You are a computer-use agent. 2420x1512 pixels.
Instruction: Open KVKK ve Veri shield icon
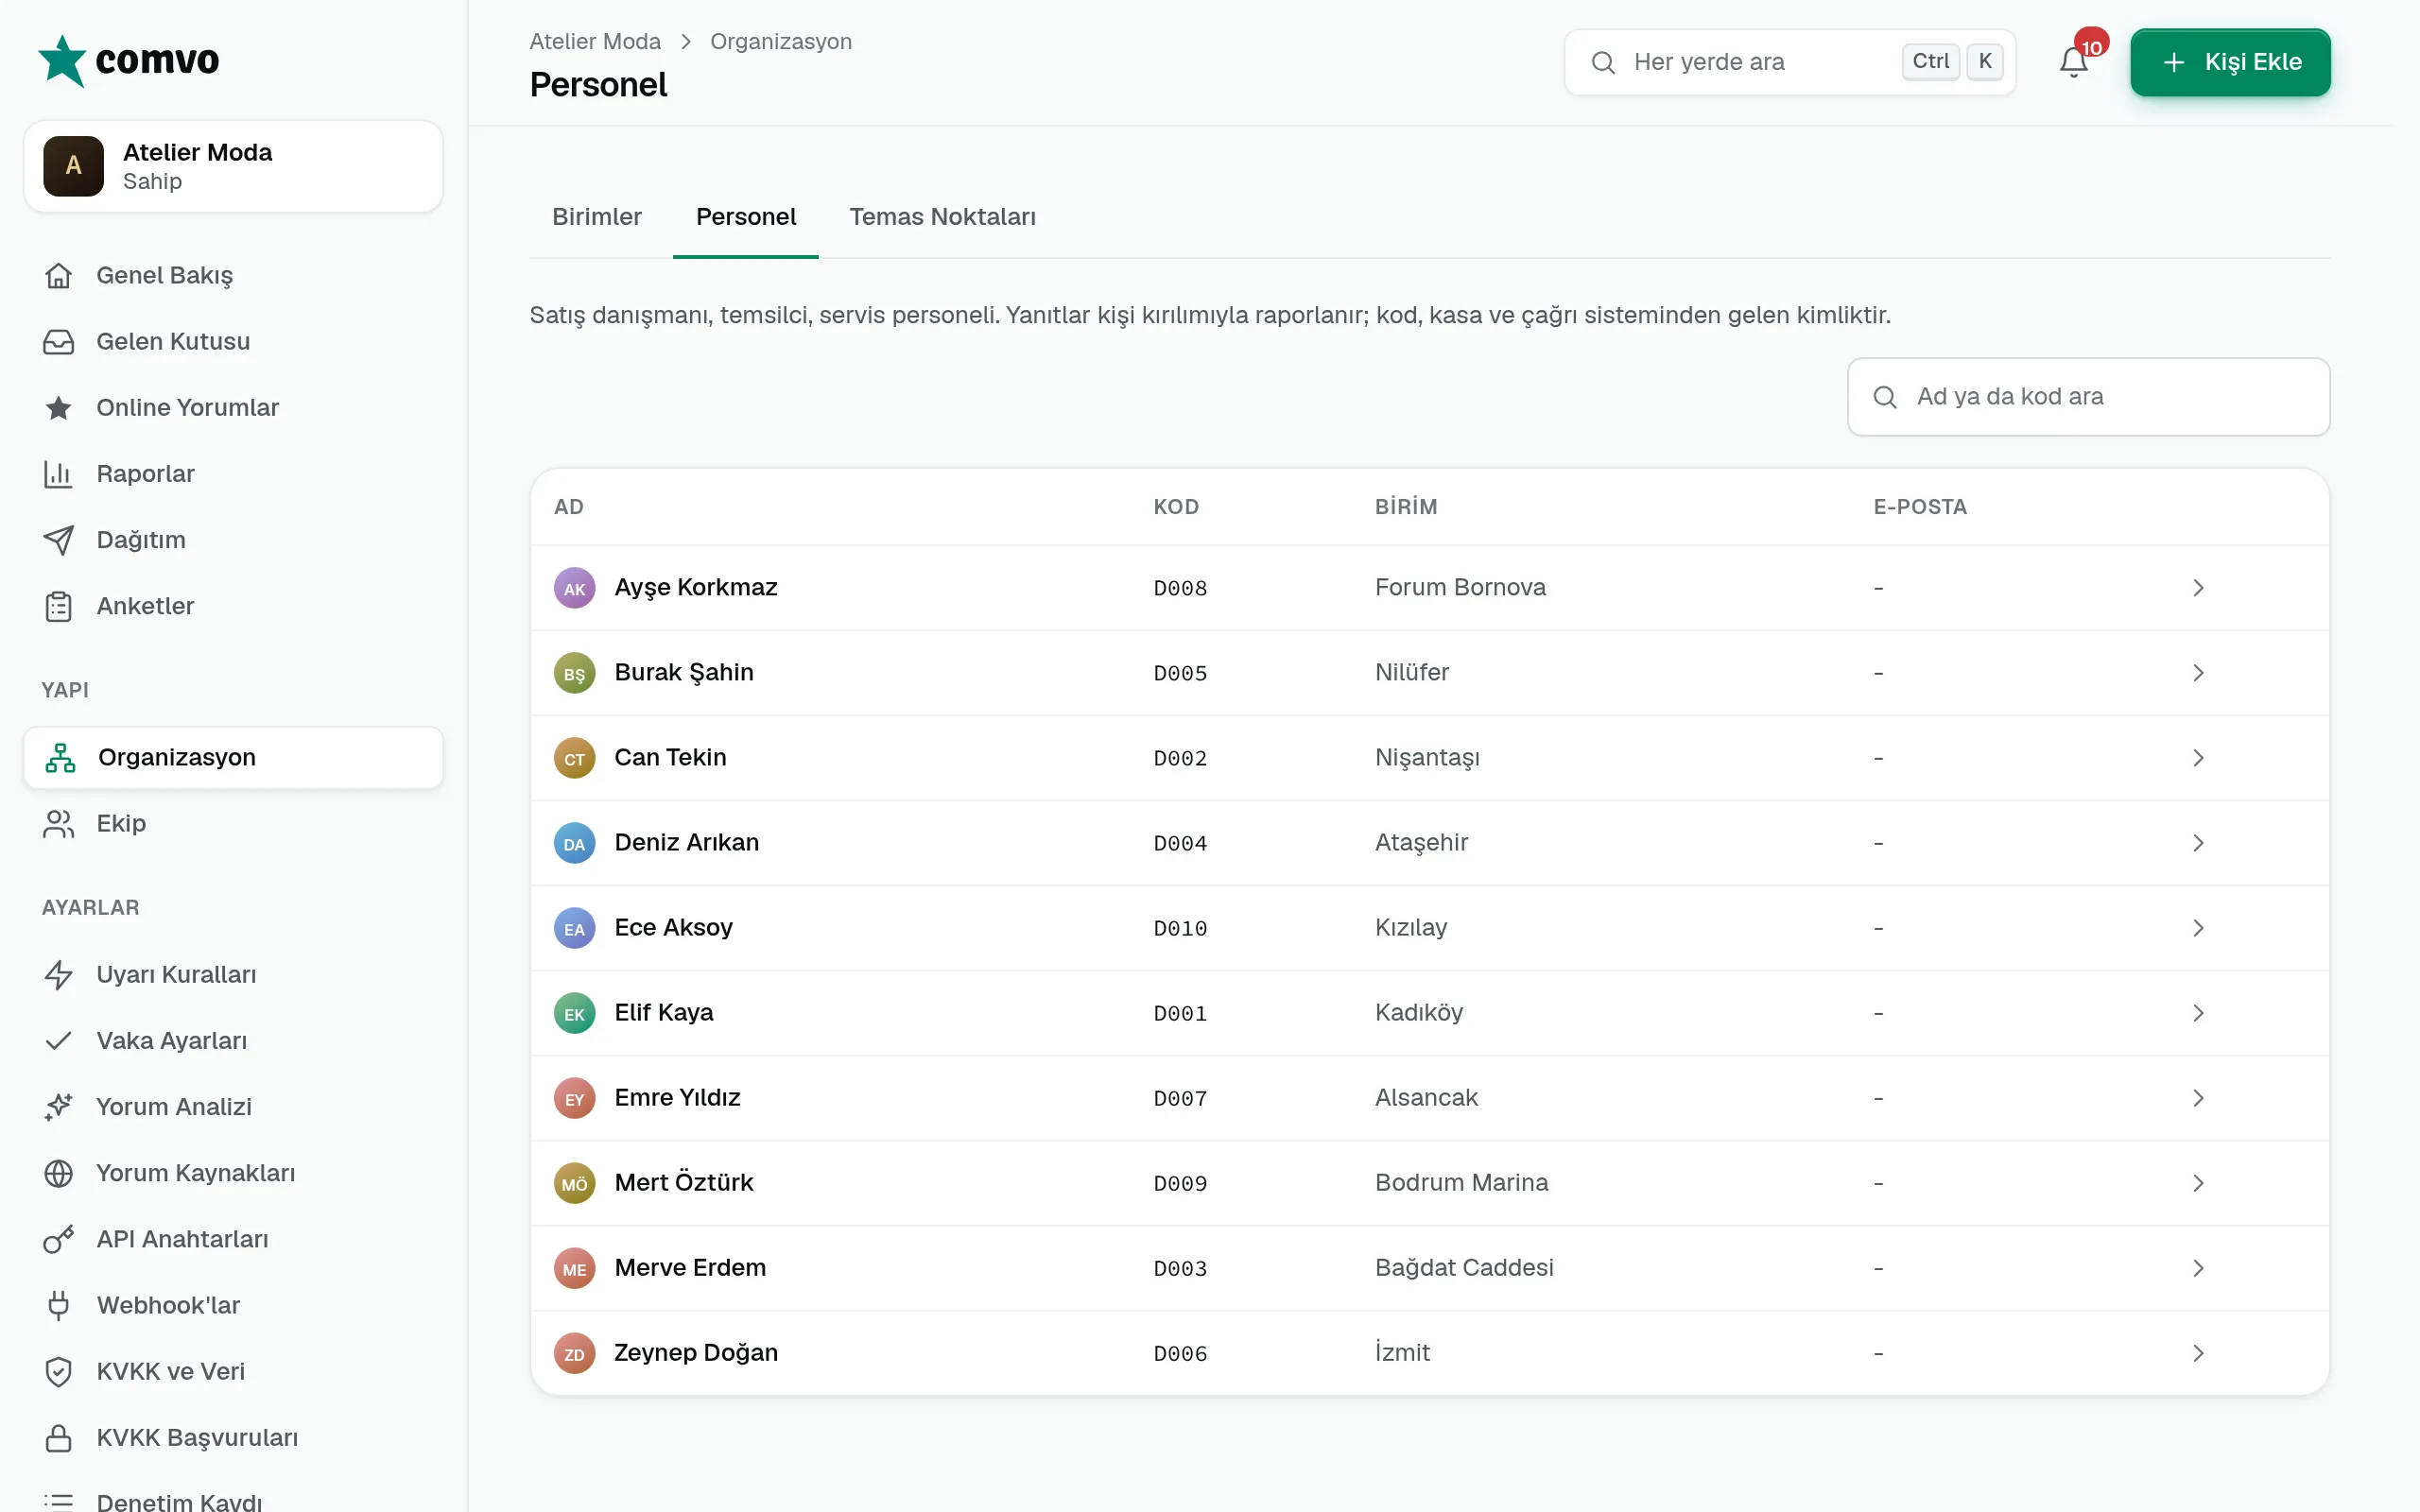point(59,1371)
